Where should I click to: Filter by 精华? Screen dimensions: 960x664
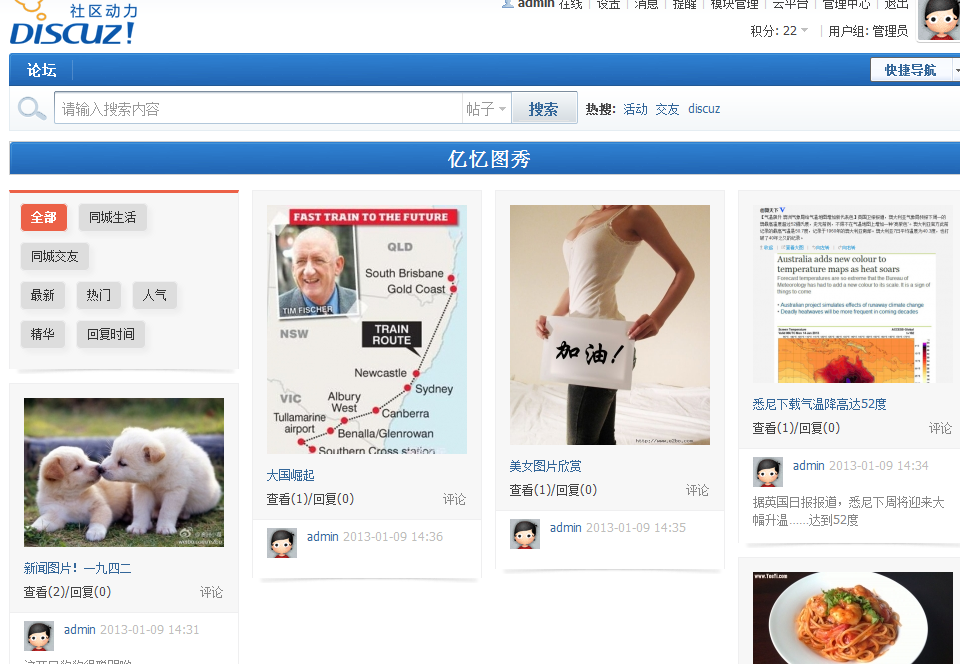(42, 334)
